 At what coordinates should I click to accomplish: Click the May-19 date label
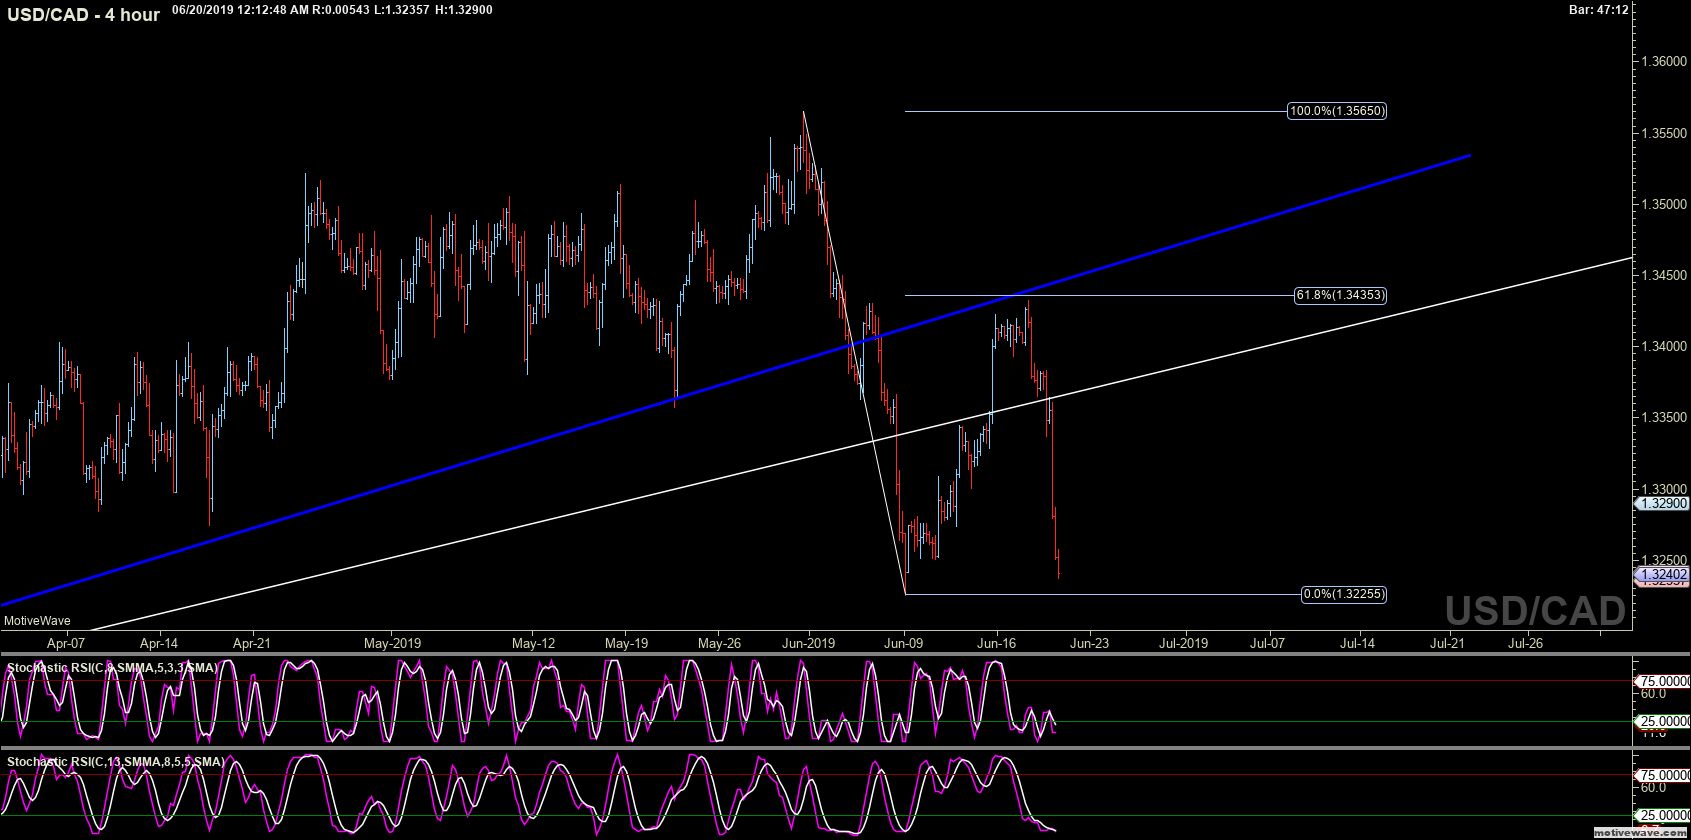click(626, 643)
